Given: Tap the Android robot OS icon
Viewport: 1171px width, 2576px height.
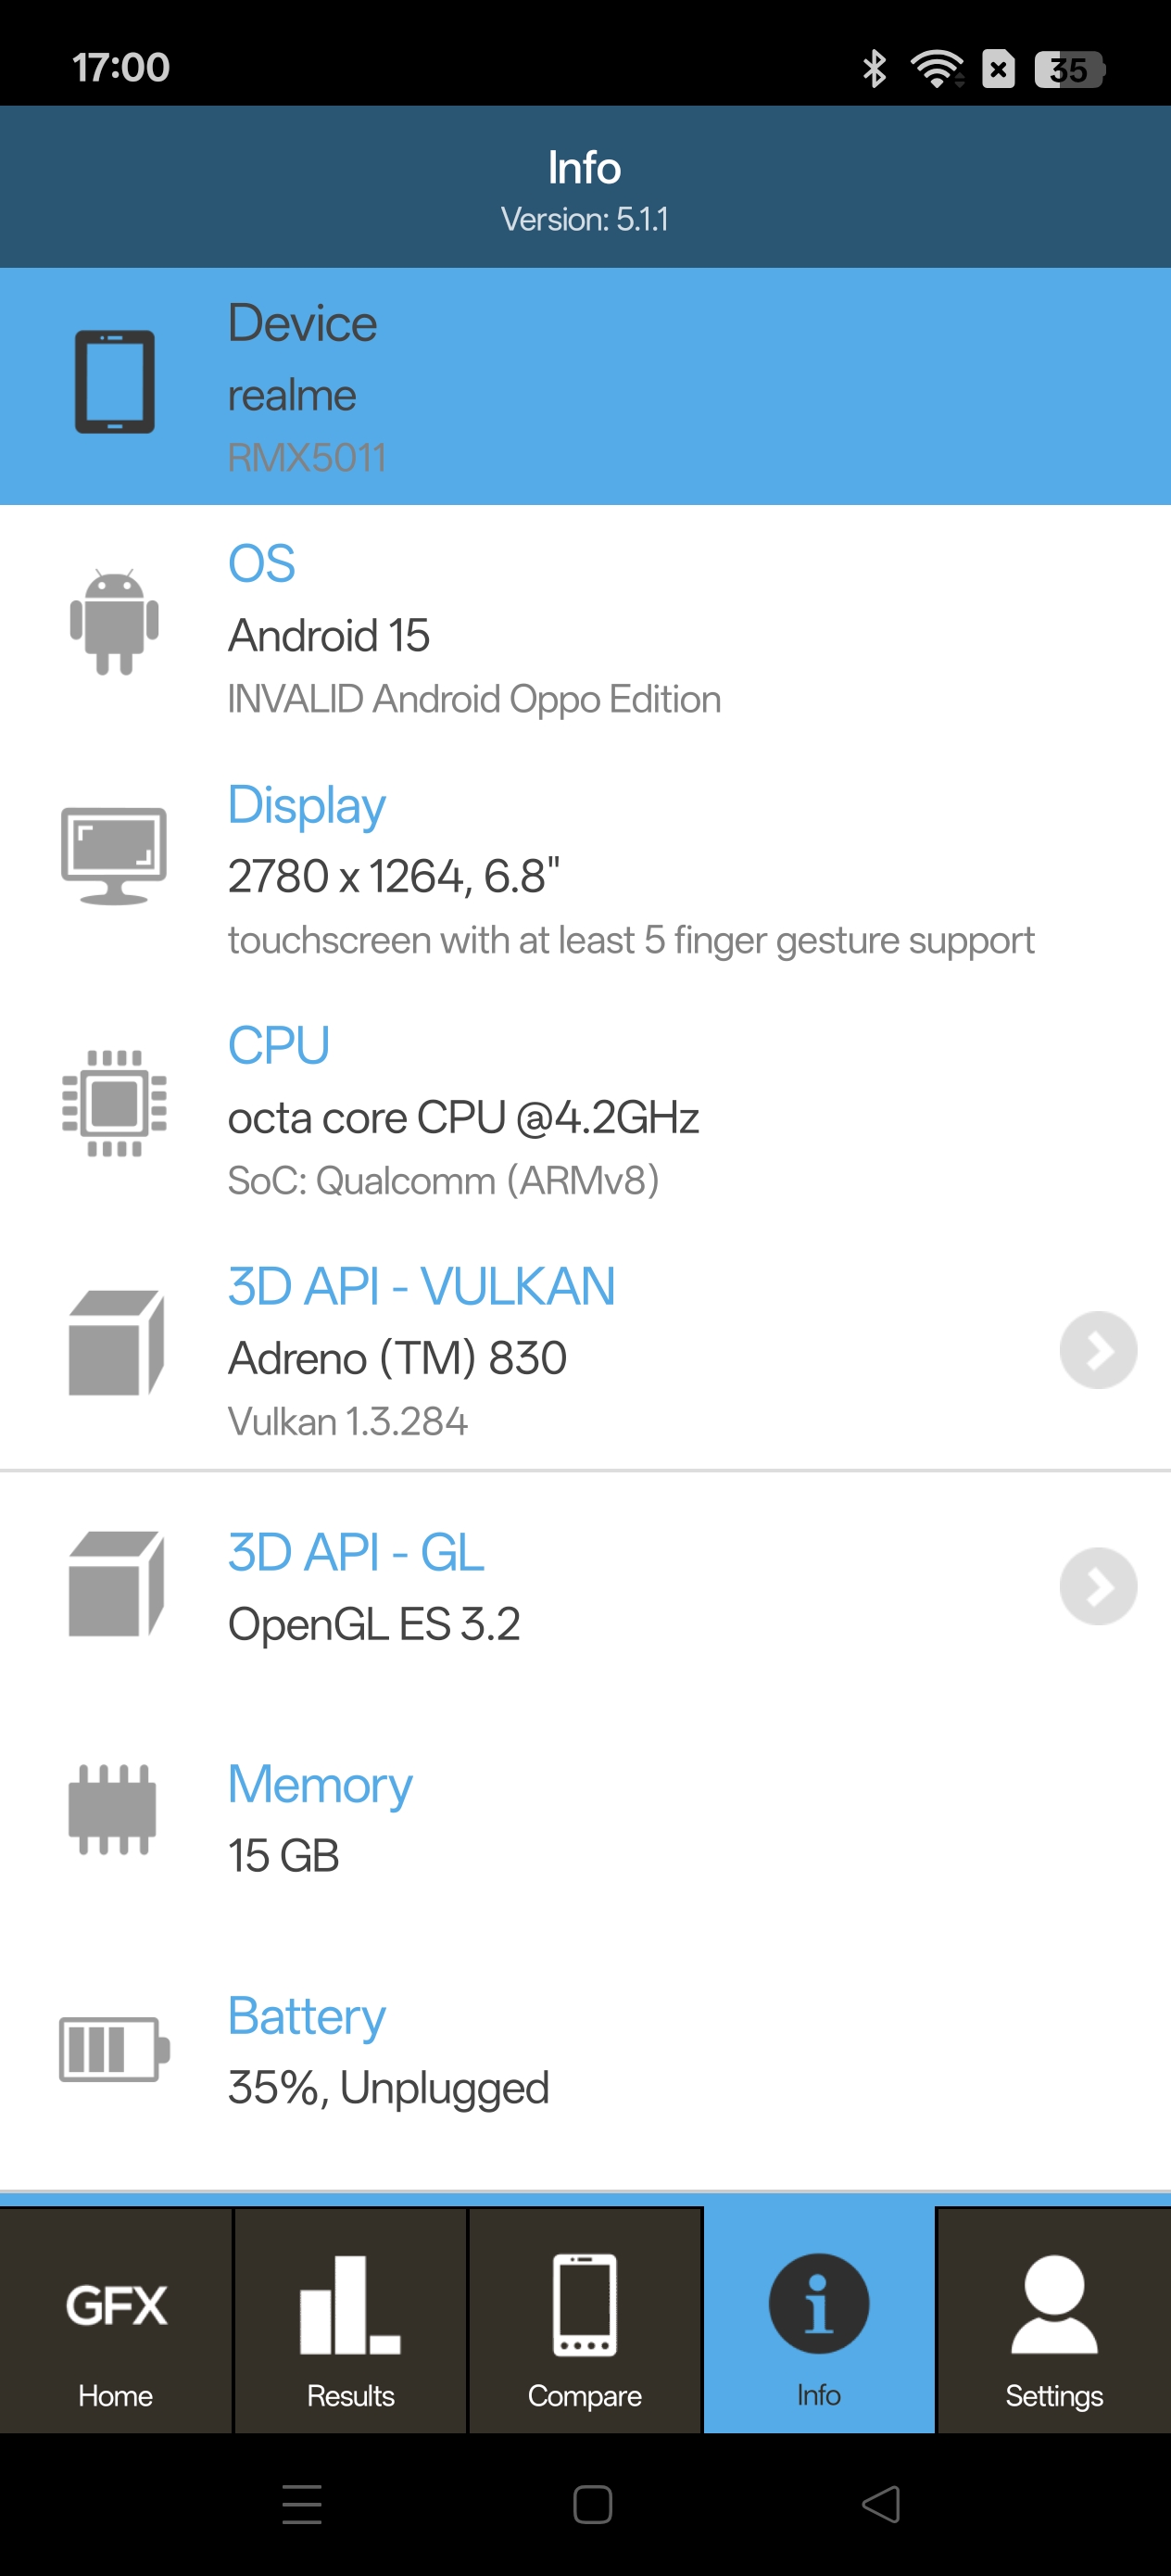Looking at the screenshot, I should (115, 622).
